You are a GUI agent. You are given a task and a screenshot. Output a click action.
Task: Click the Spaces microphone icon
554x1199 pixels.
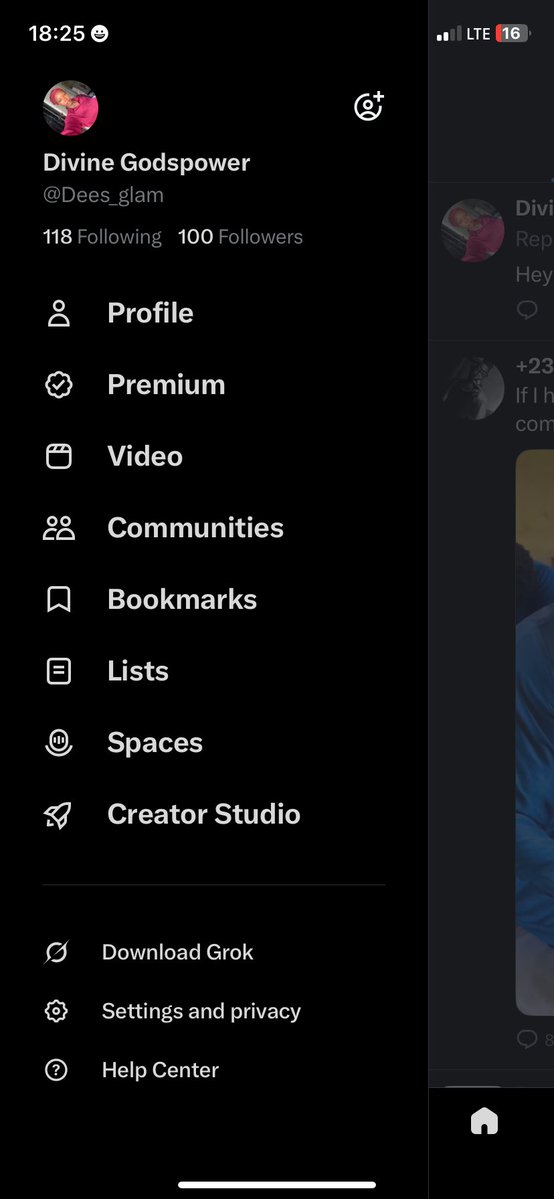59,742
